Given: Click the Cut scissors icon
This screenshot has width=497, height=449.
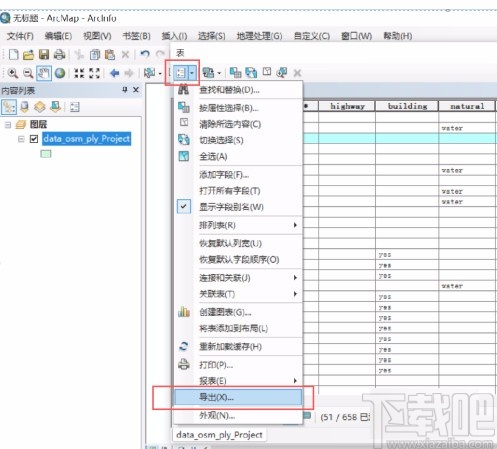Looking at the screenshot, I should tap(79, 54).
